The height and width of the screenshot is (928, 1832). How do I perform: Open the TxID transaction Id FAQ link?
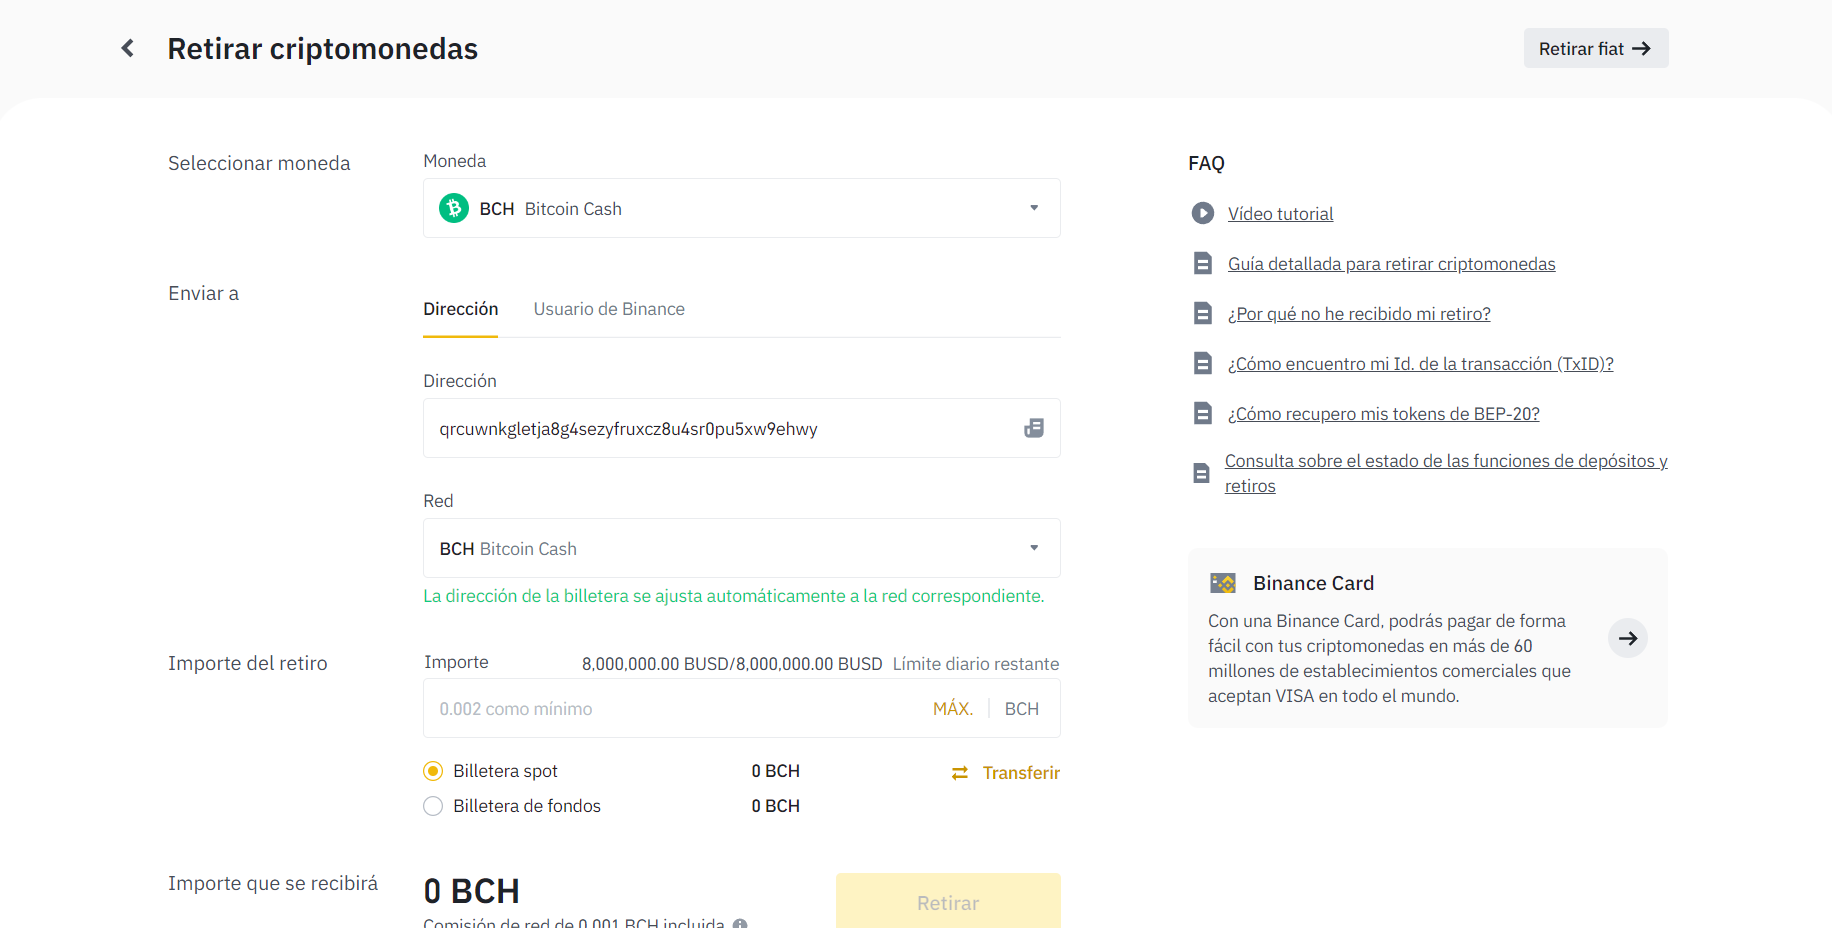(x=1420, y=364)
